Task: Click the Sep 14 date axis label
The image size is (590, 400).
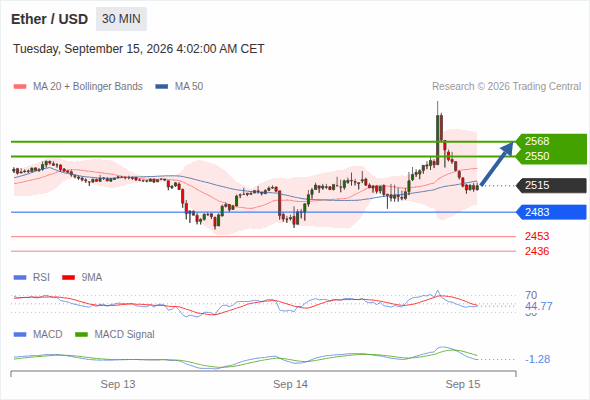Action: click(x=290, y=384)
